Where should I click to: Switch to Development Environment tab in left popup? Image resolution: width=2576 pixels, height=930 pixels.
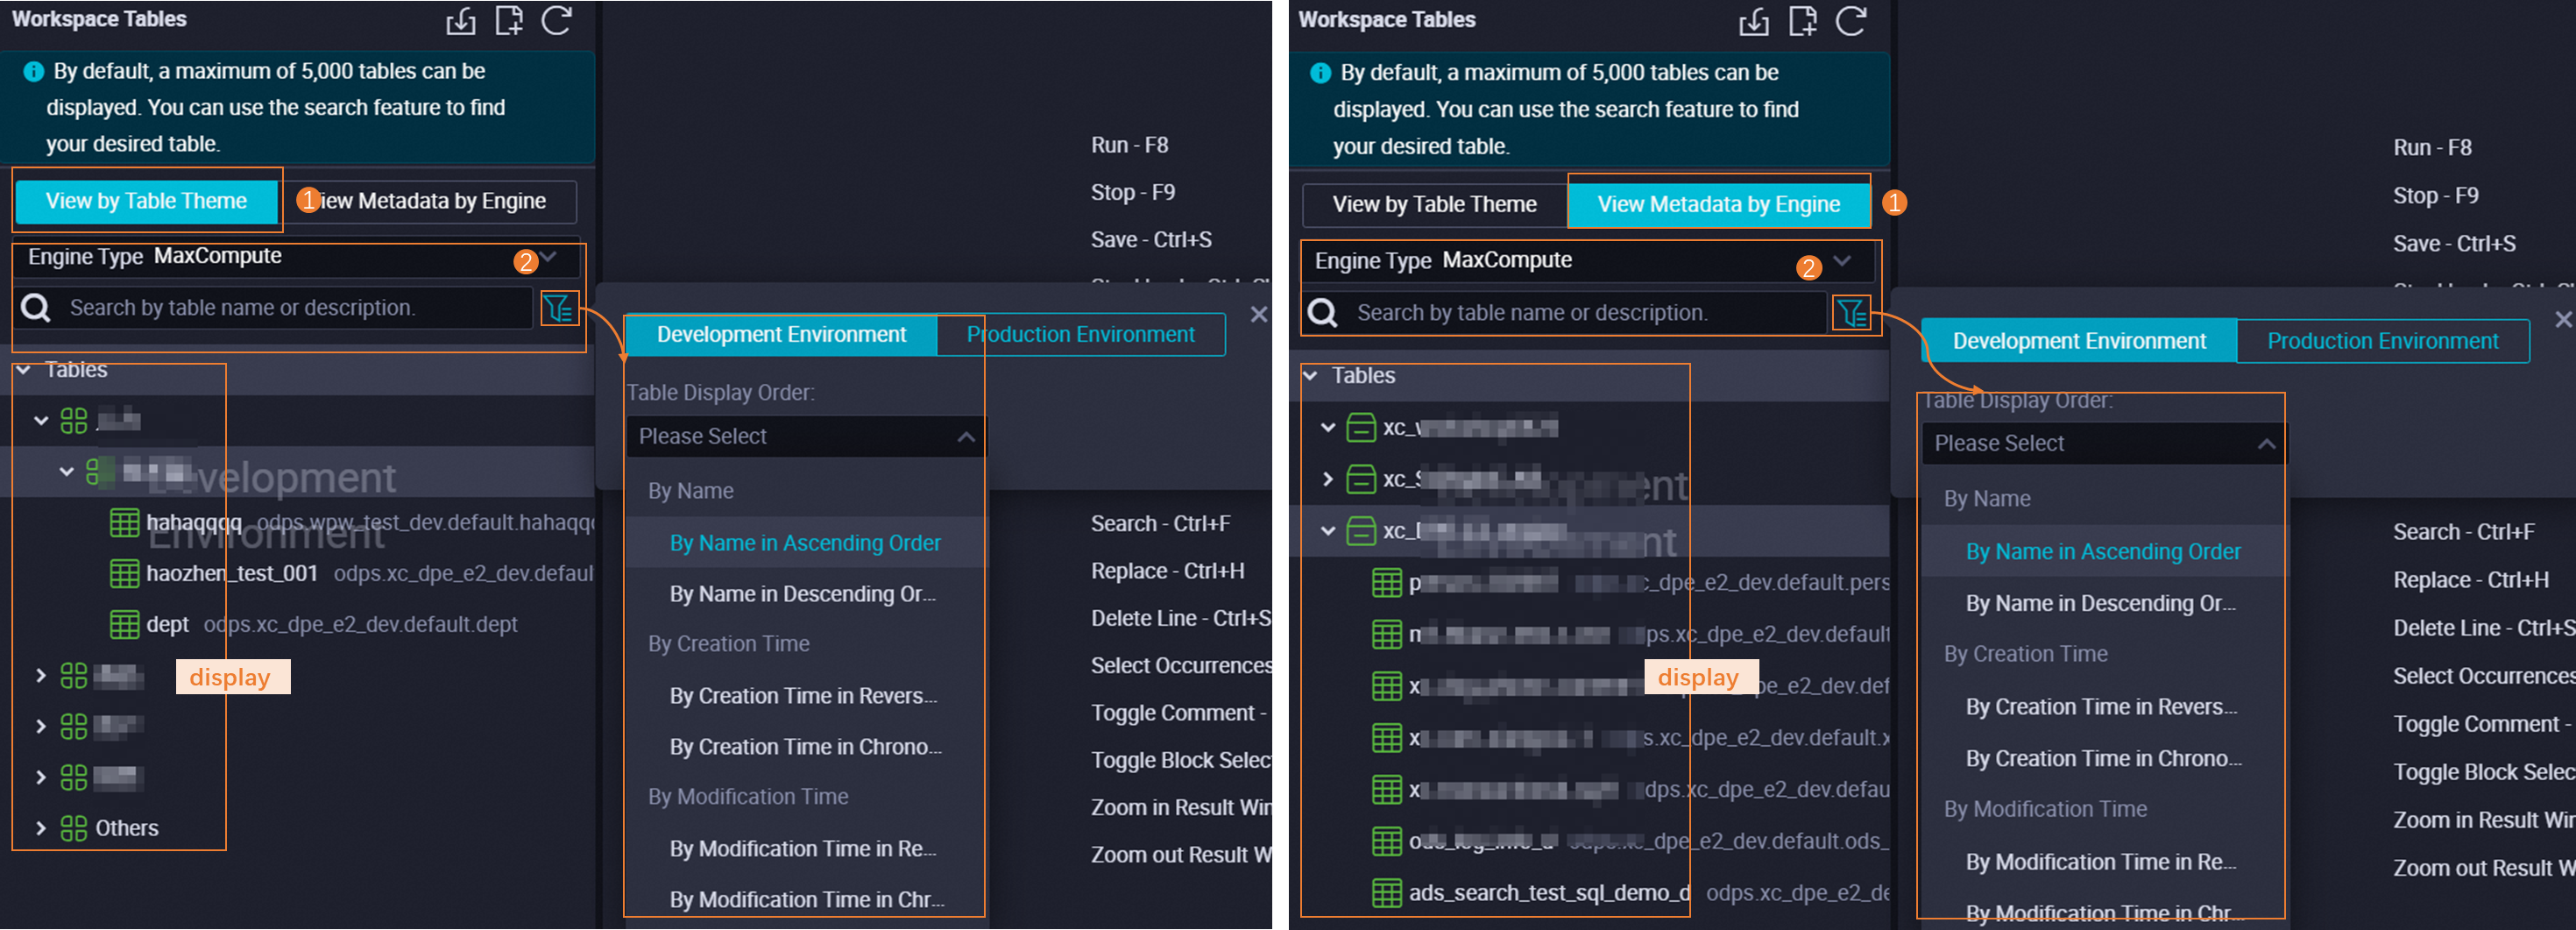pos(781,334)
